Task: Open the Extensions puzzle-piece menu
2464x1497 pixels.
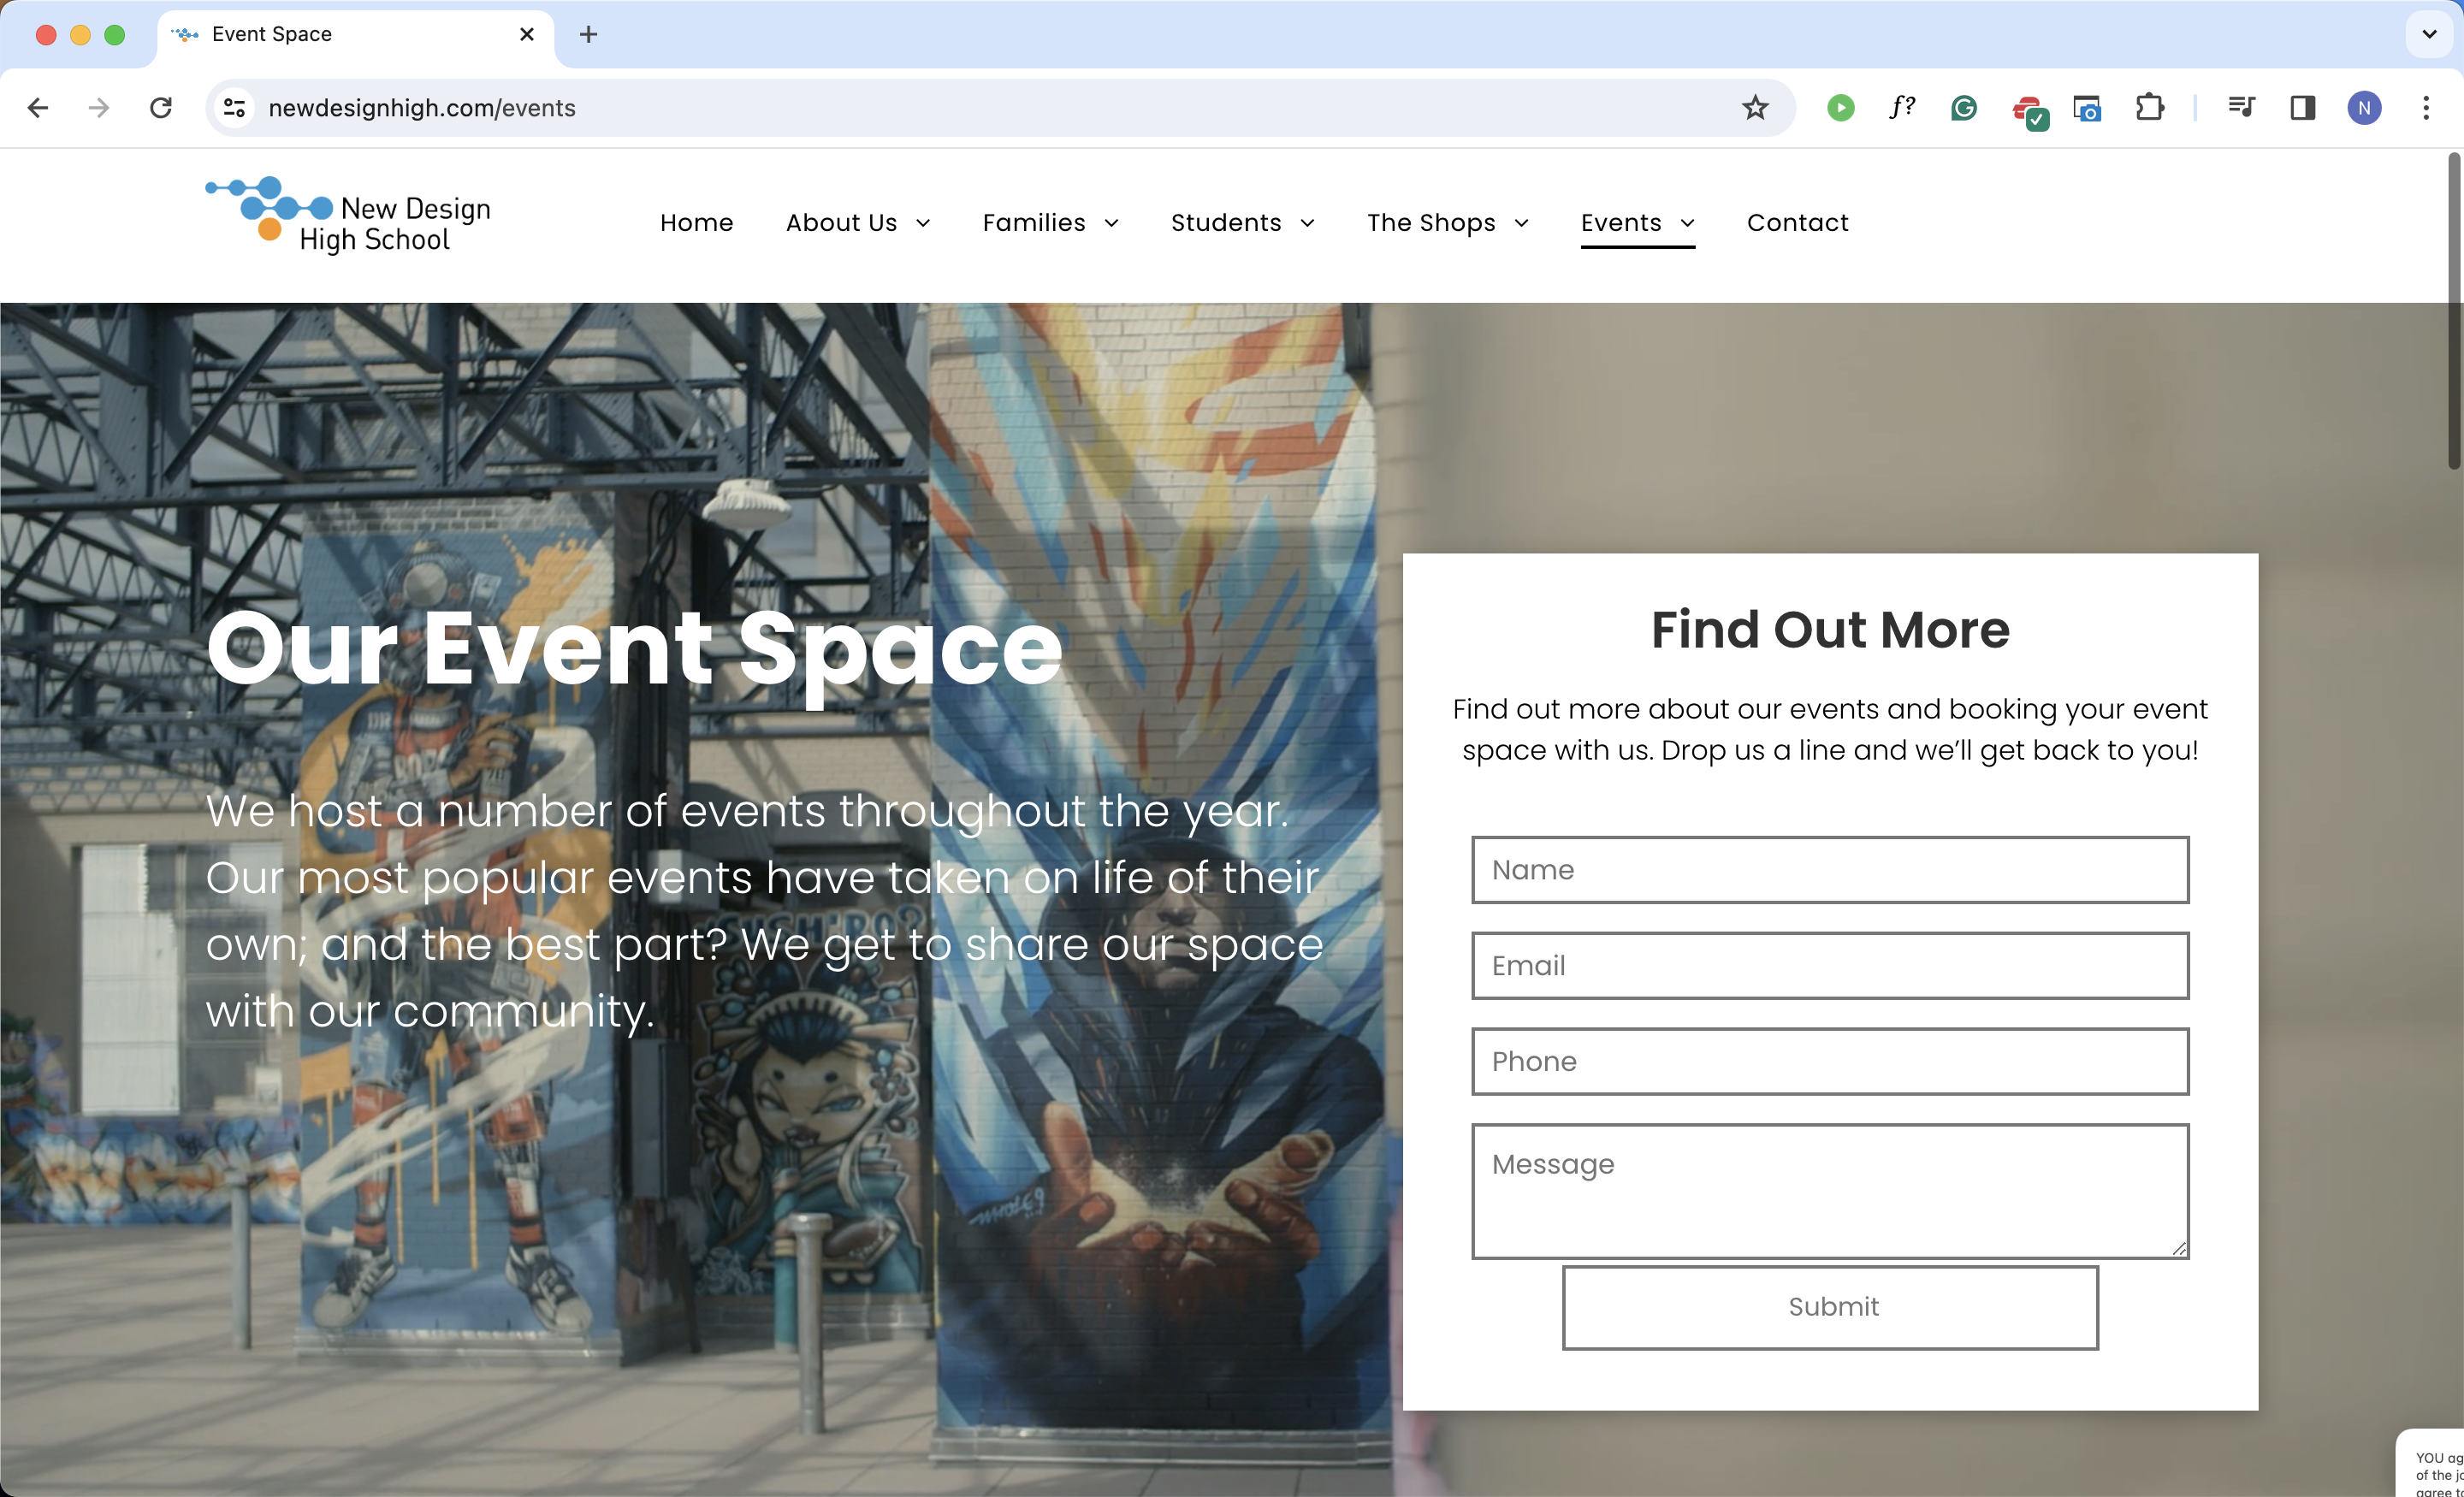Action: (x=2149, y=107)
